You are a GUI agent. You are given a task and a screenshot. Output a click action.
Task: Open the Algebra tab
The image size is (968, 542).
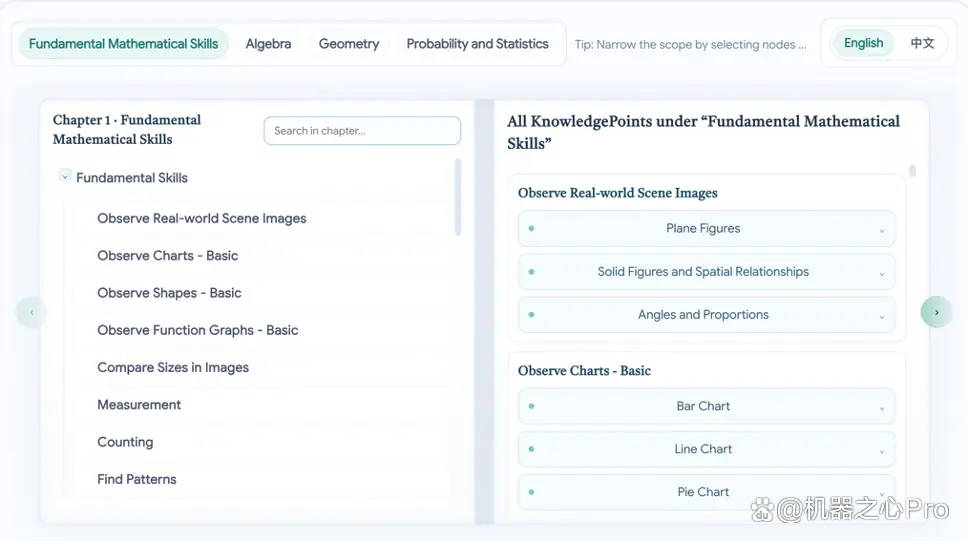pyautogui.click(x=268, y=44)
